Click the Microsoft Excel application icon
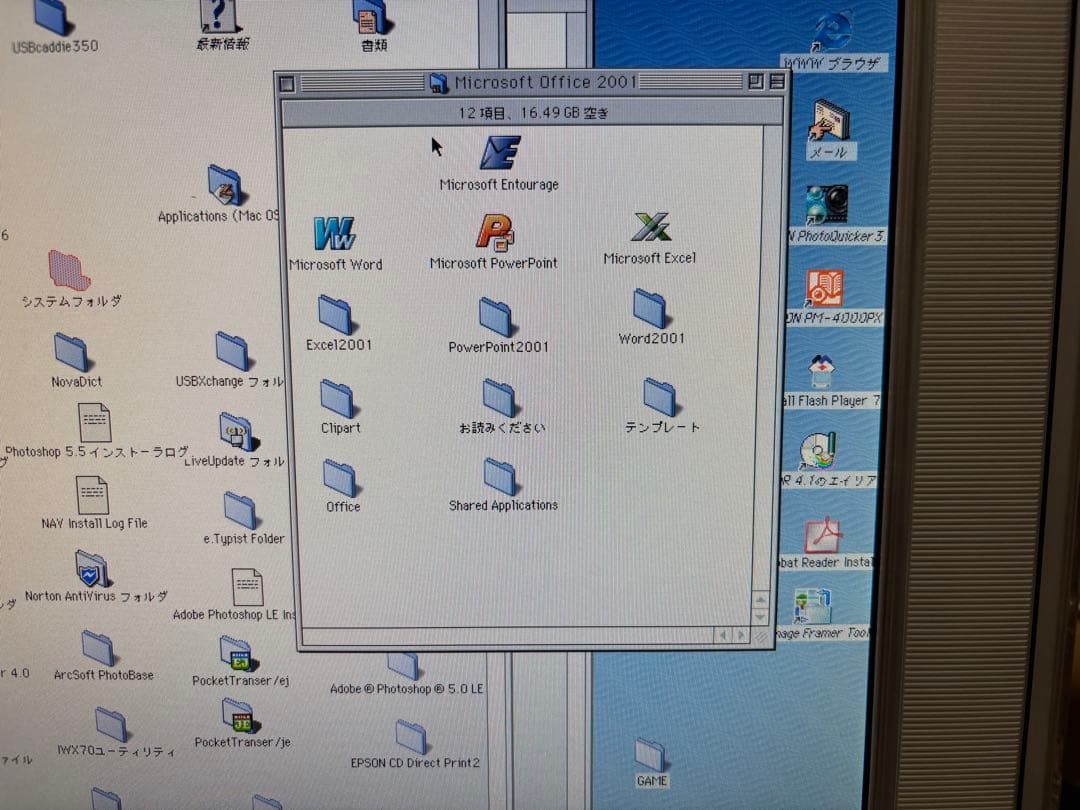Screen dimensions: 1080x810 click(650, 228)
